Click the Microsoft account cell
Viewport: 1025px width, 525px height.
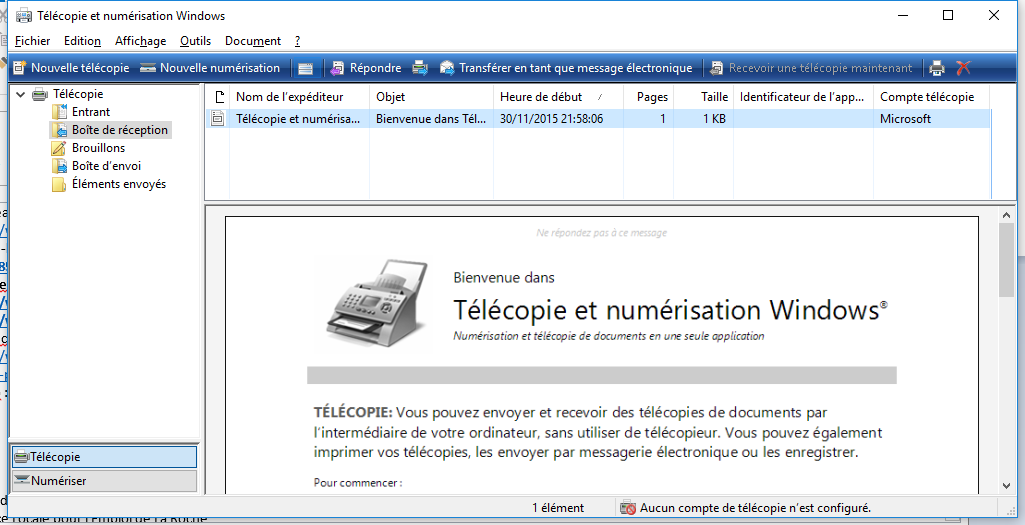point(905,119)
